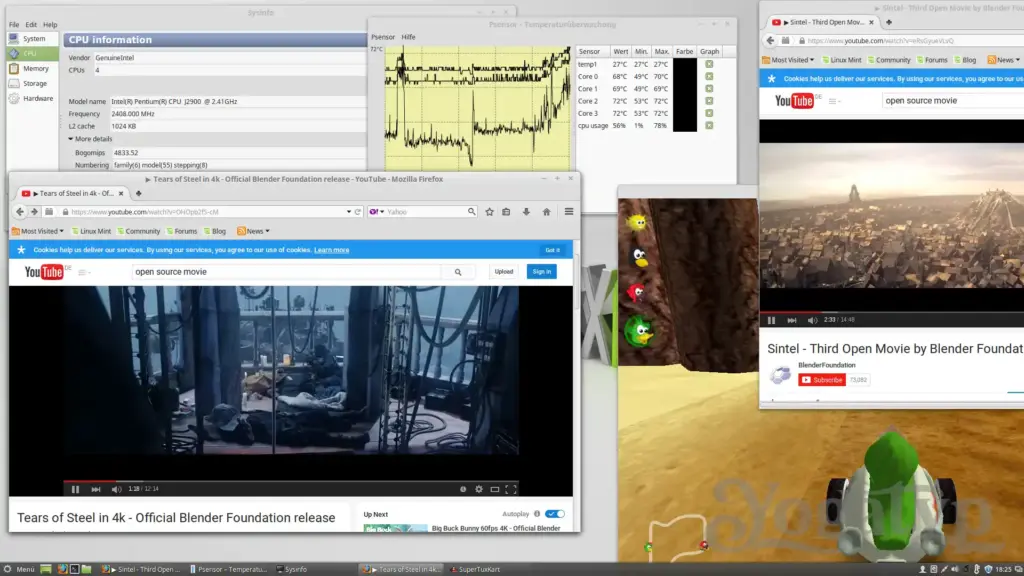The image size is (1024, 576).
Task: Go back in the Tears of Steel Firefox window
Action: pos(20,212)
